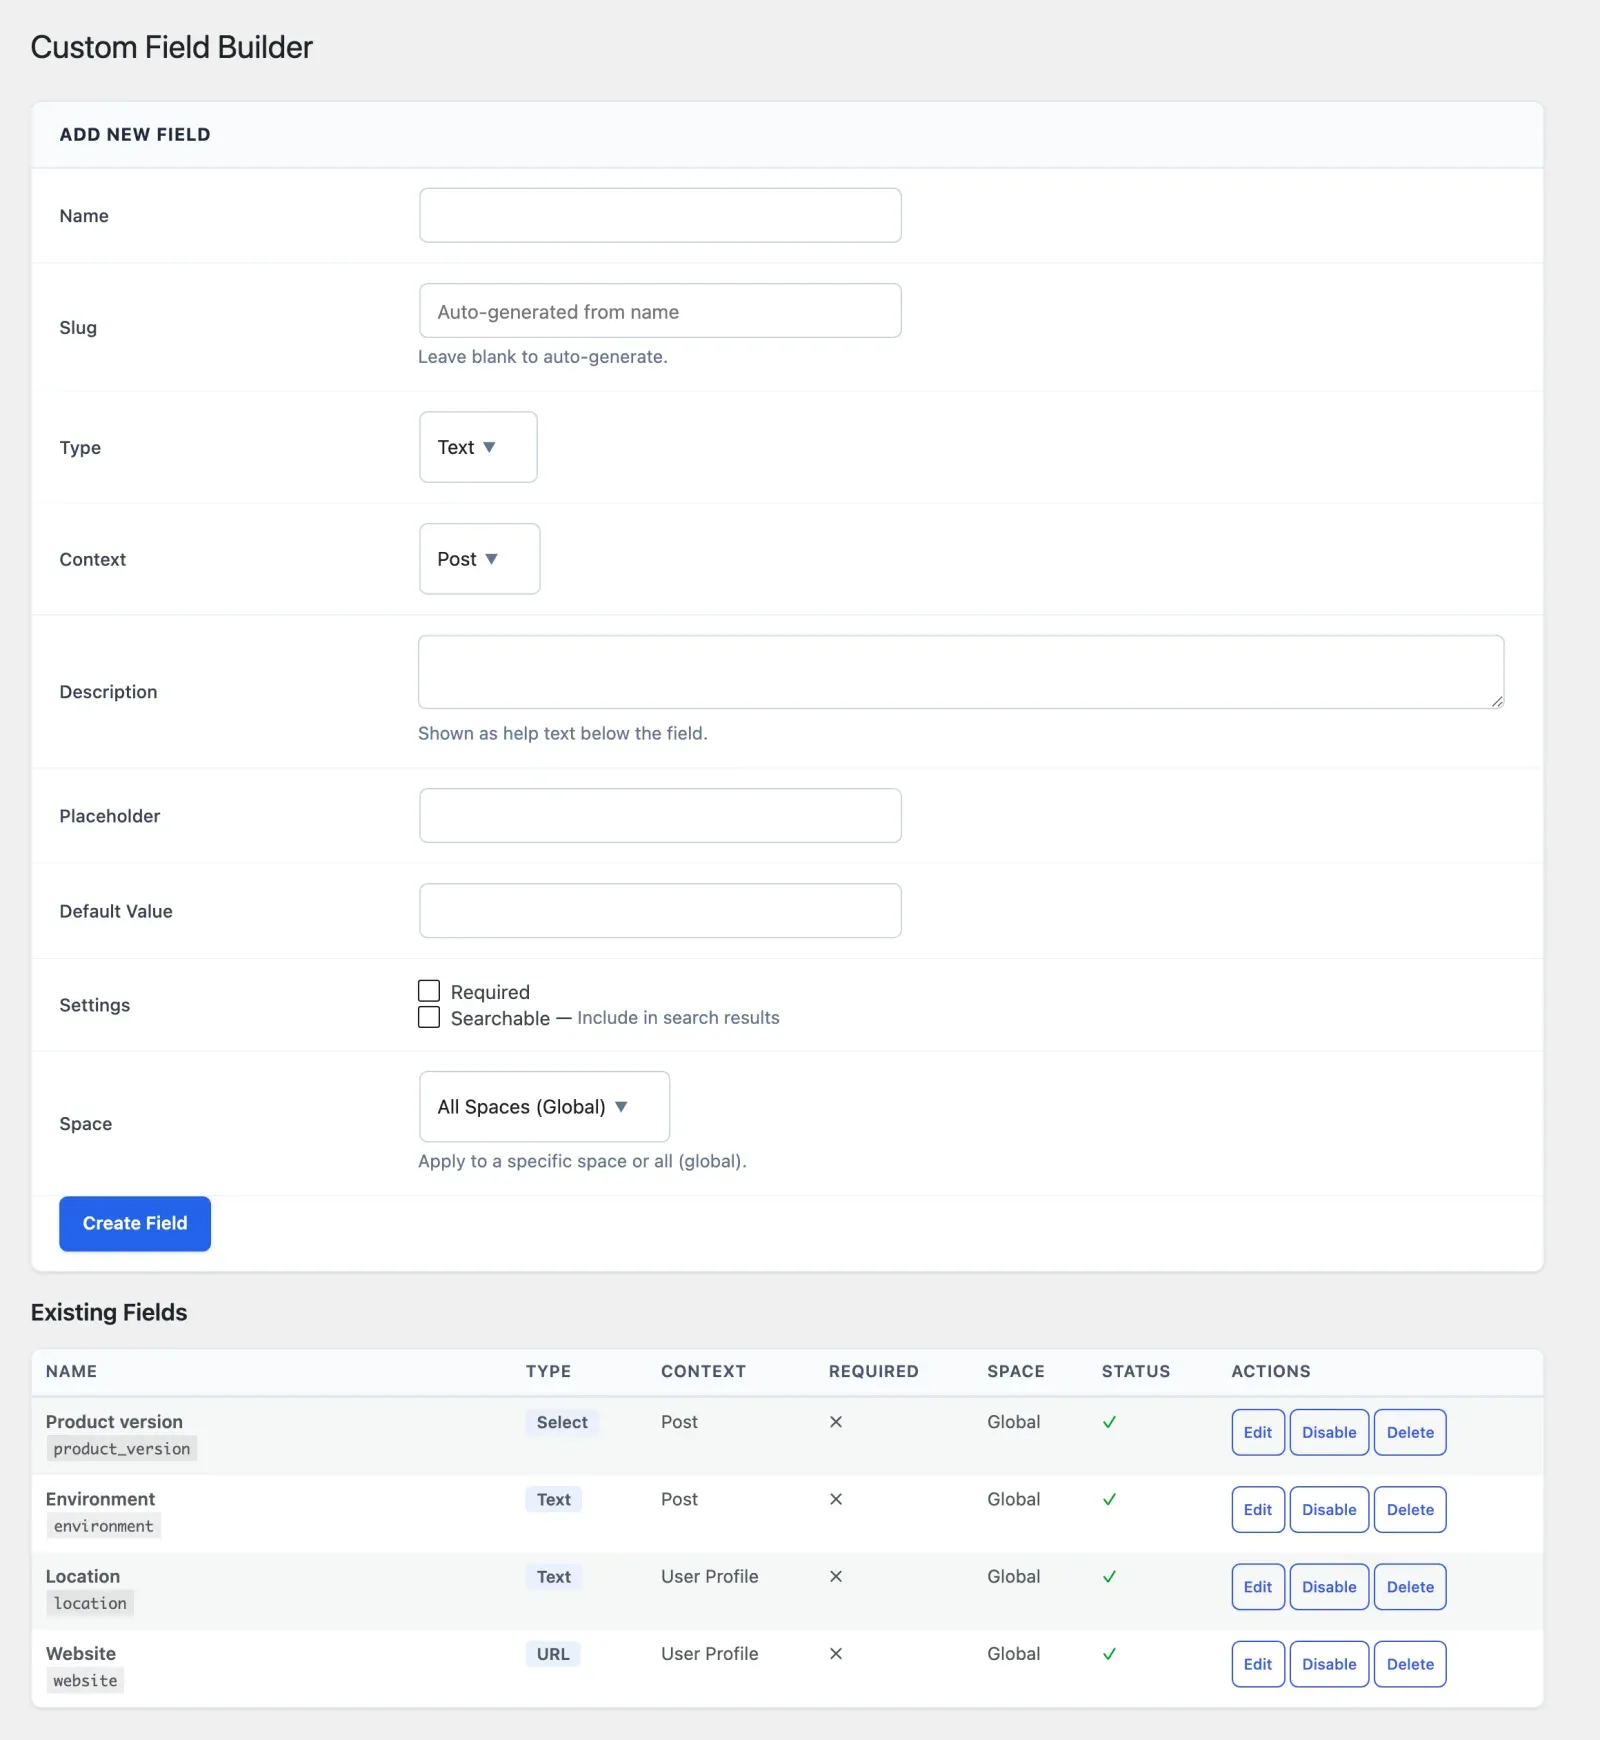The width and height of the screenshot is (1600, 1740).
Task: Click the Name input field
Action: [660, 215]
